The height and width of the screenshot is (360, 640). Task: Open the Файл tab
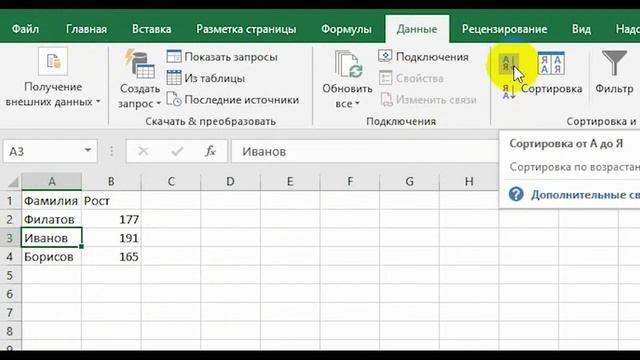coord(25,29)
